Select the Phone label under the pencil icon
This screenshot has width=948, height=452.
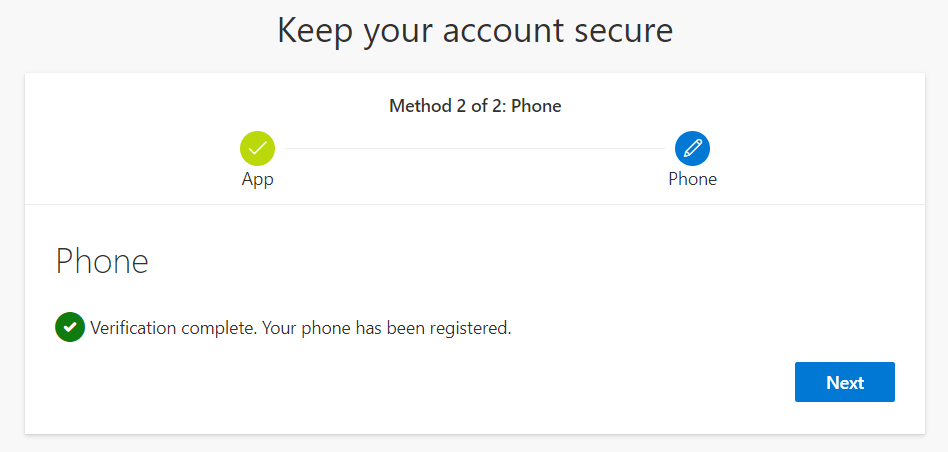pyautogui.click(x=692, y=180)
